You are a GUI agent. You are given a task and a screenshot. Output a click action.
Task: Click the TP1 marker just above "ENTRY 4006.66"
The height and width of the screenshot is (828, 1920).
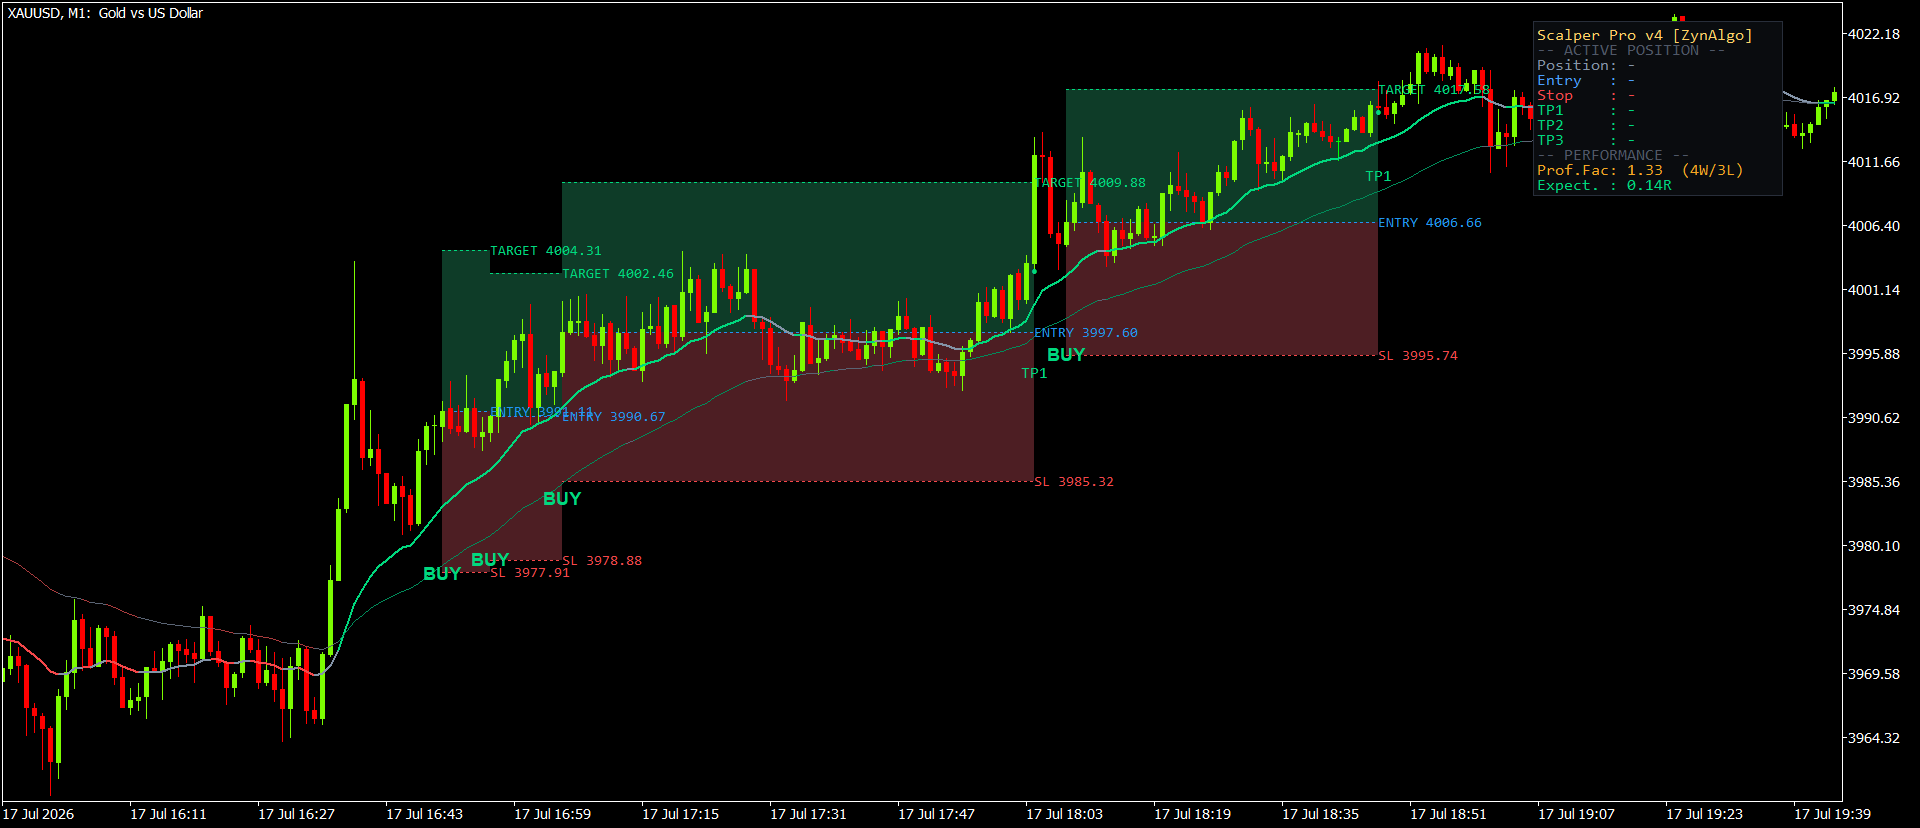click(x=1378, y=176)
